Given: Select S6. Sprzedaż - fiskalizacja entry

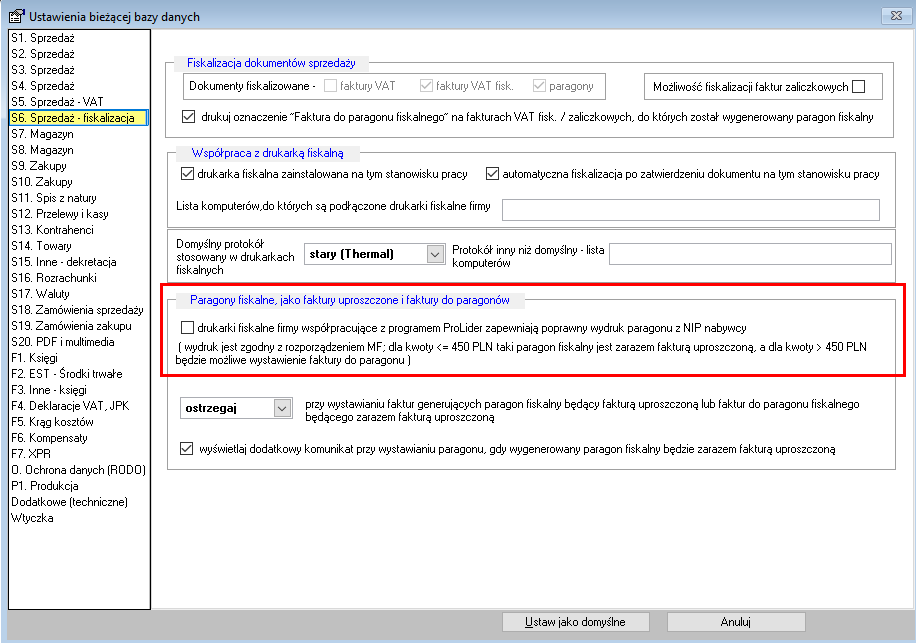Looking at the screenshot, I should point(79,117).
